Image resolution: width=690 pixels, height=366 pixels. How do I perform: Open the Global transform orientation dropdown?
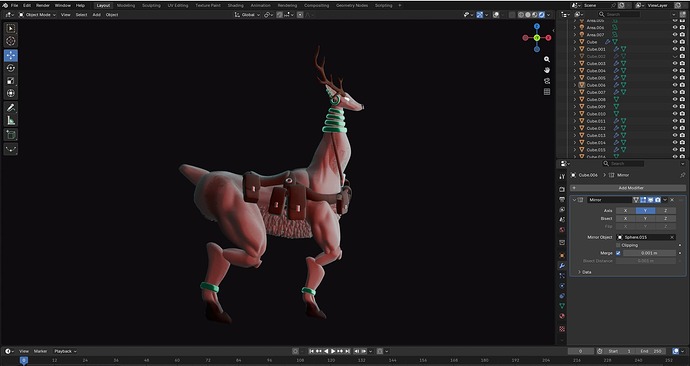(247, 15)
